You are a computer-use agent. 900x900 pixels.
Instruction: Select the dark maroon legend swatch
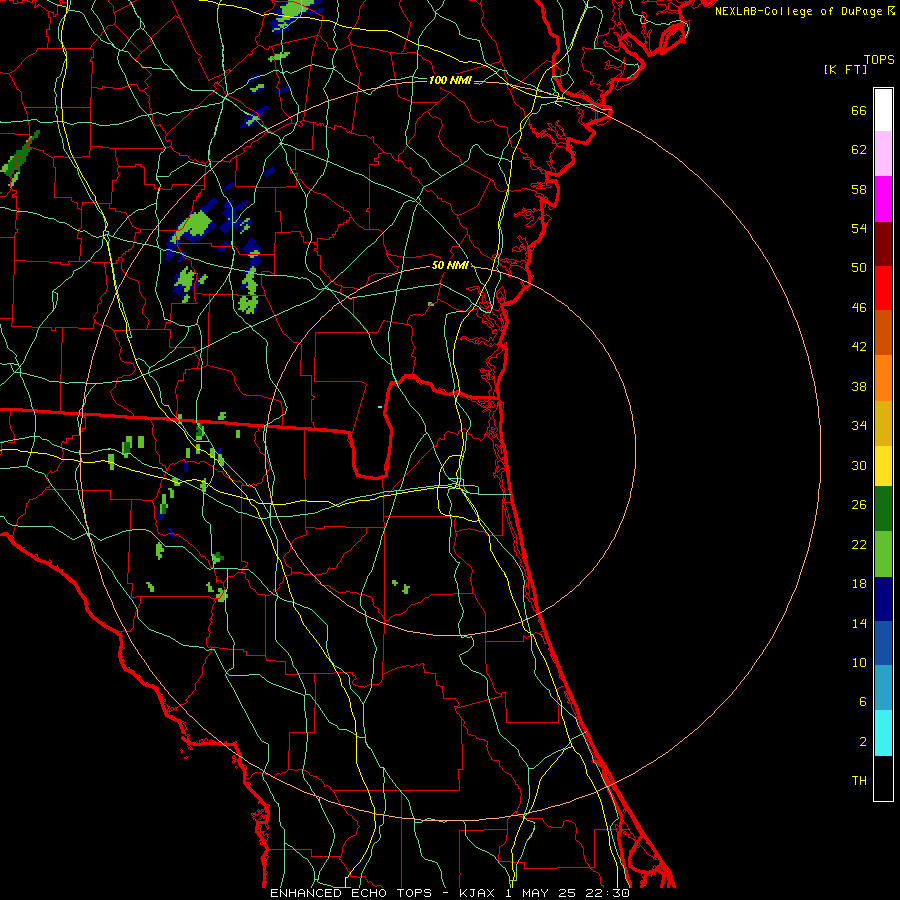coord(883,243)
